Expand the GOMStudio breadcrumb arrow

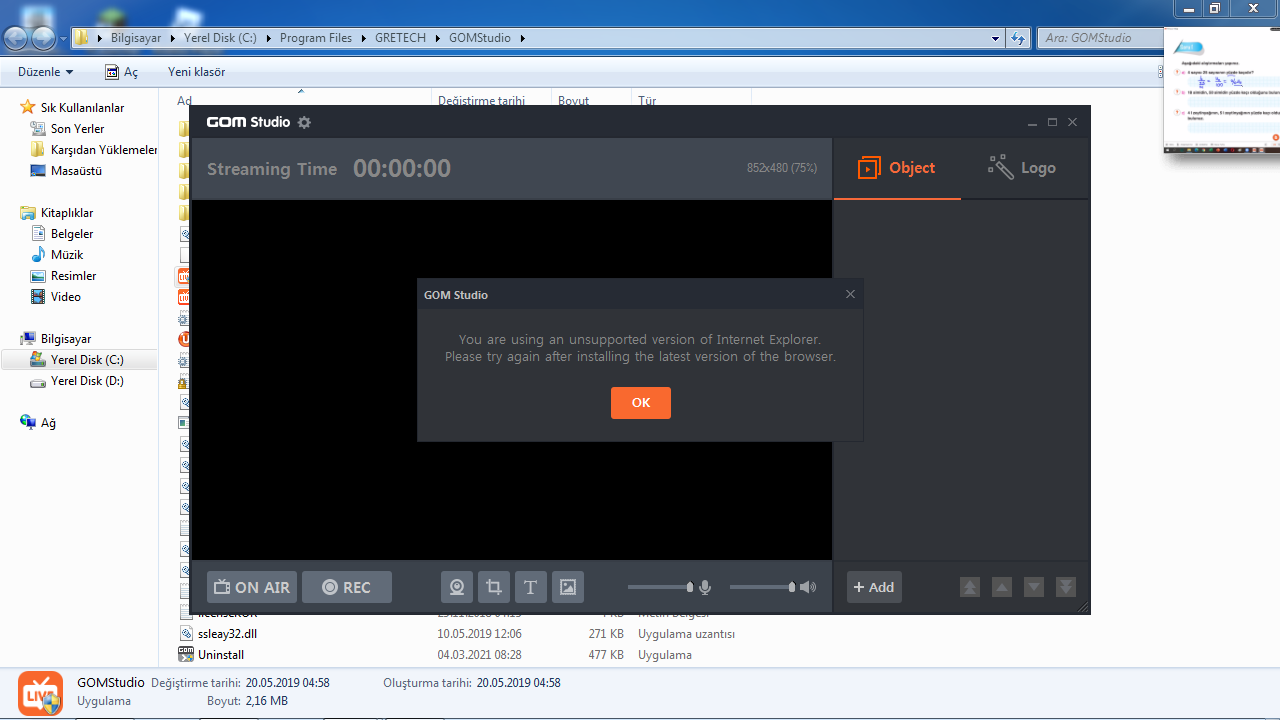click(x=522, y=38)
